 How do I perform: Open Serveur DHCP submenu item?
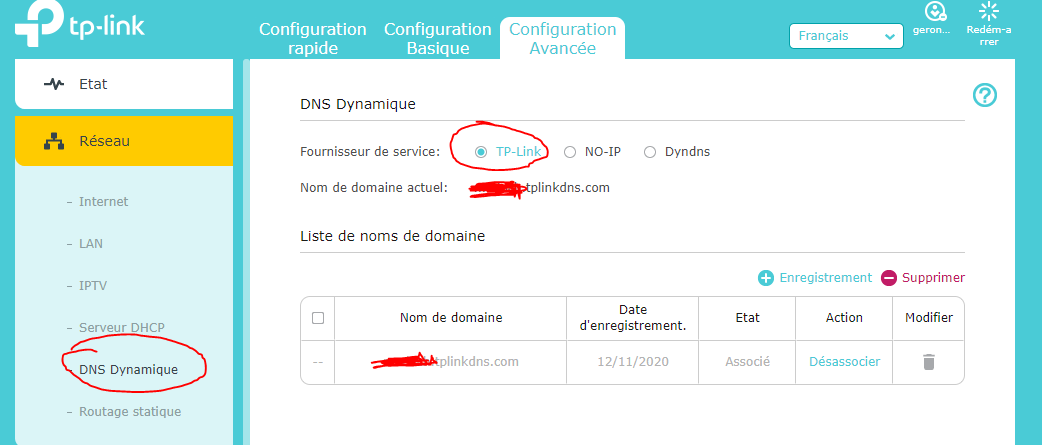122,327
